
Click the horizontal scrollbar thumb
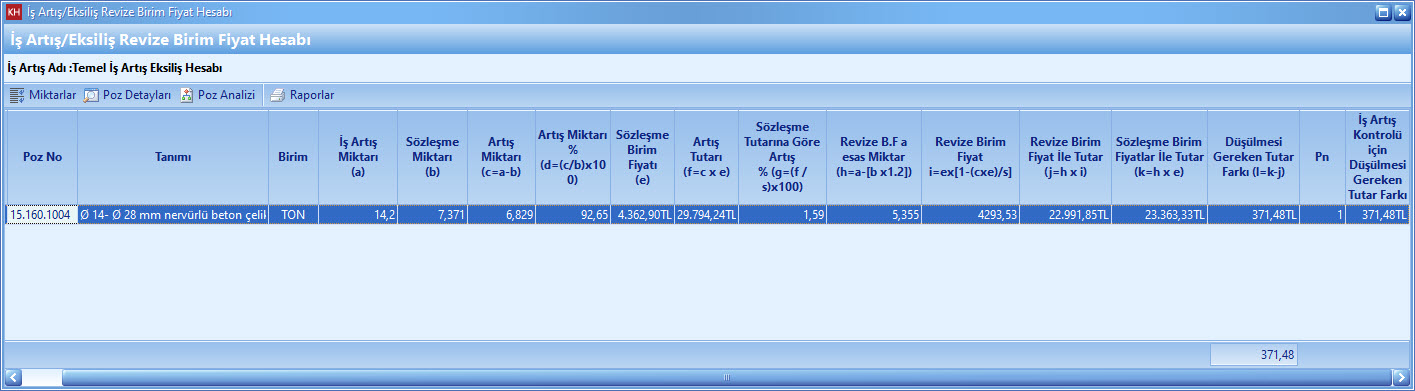[x=727, y=377]
